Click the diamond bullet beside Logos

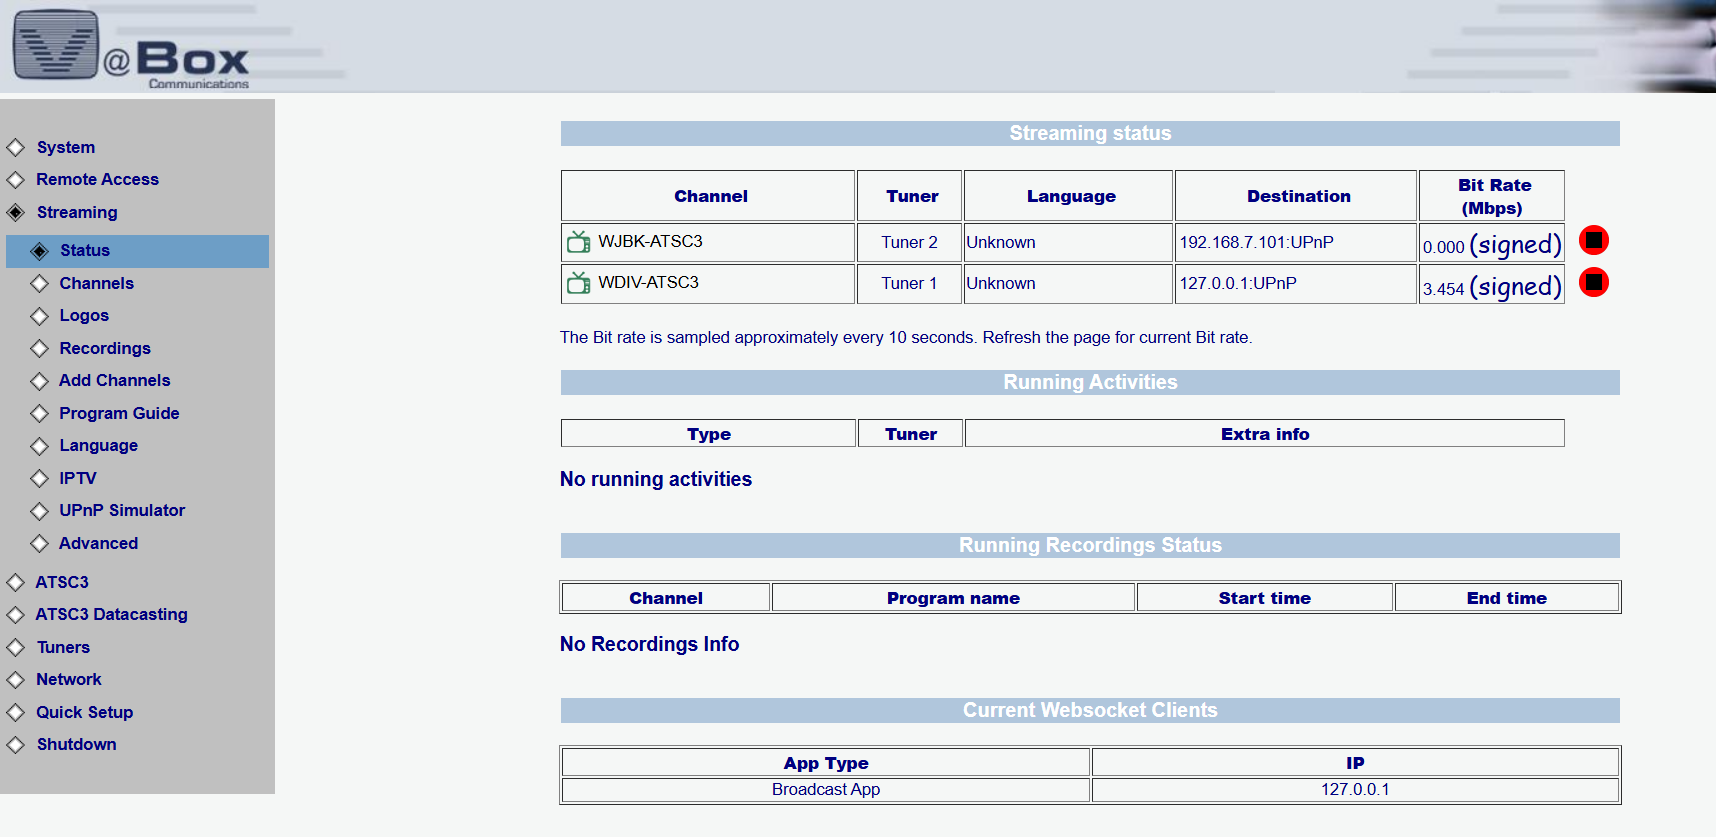(39, 316)
